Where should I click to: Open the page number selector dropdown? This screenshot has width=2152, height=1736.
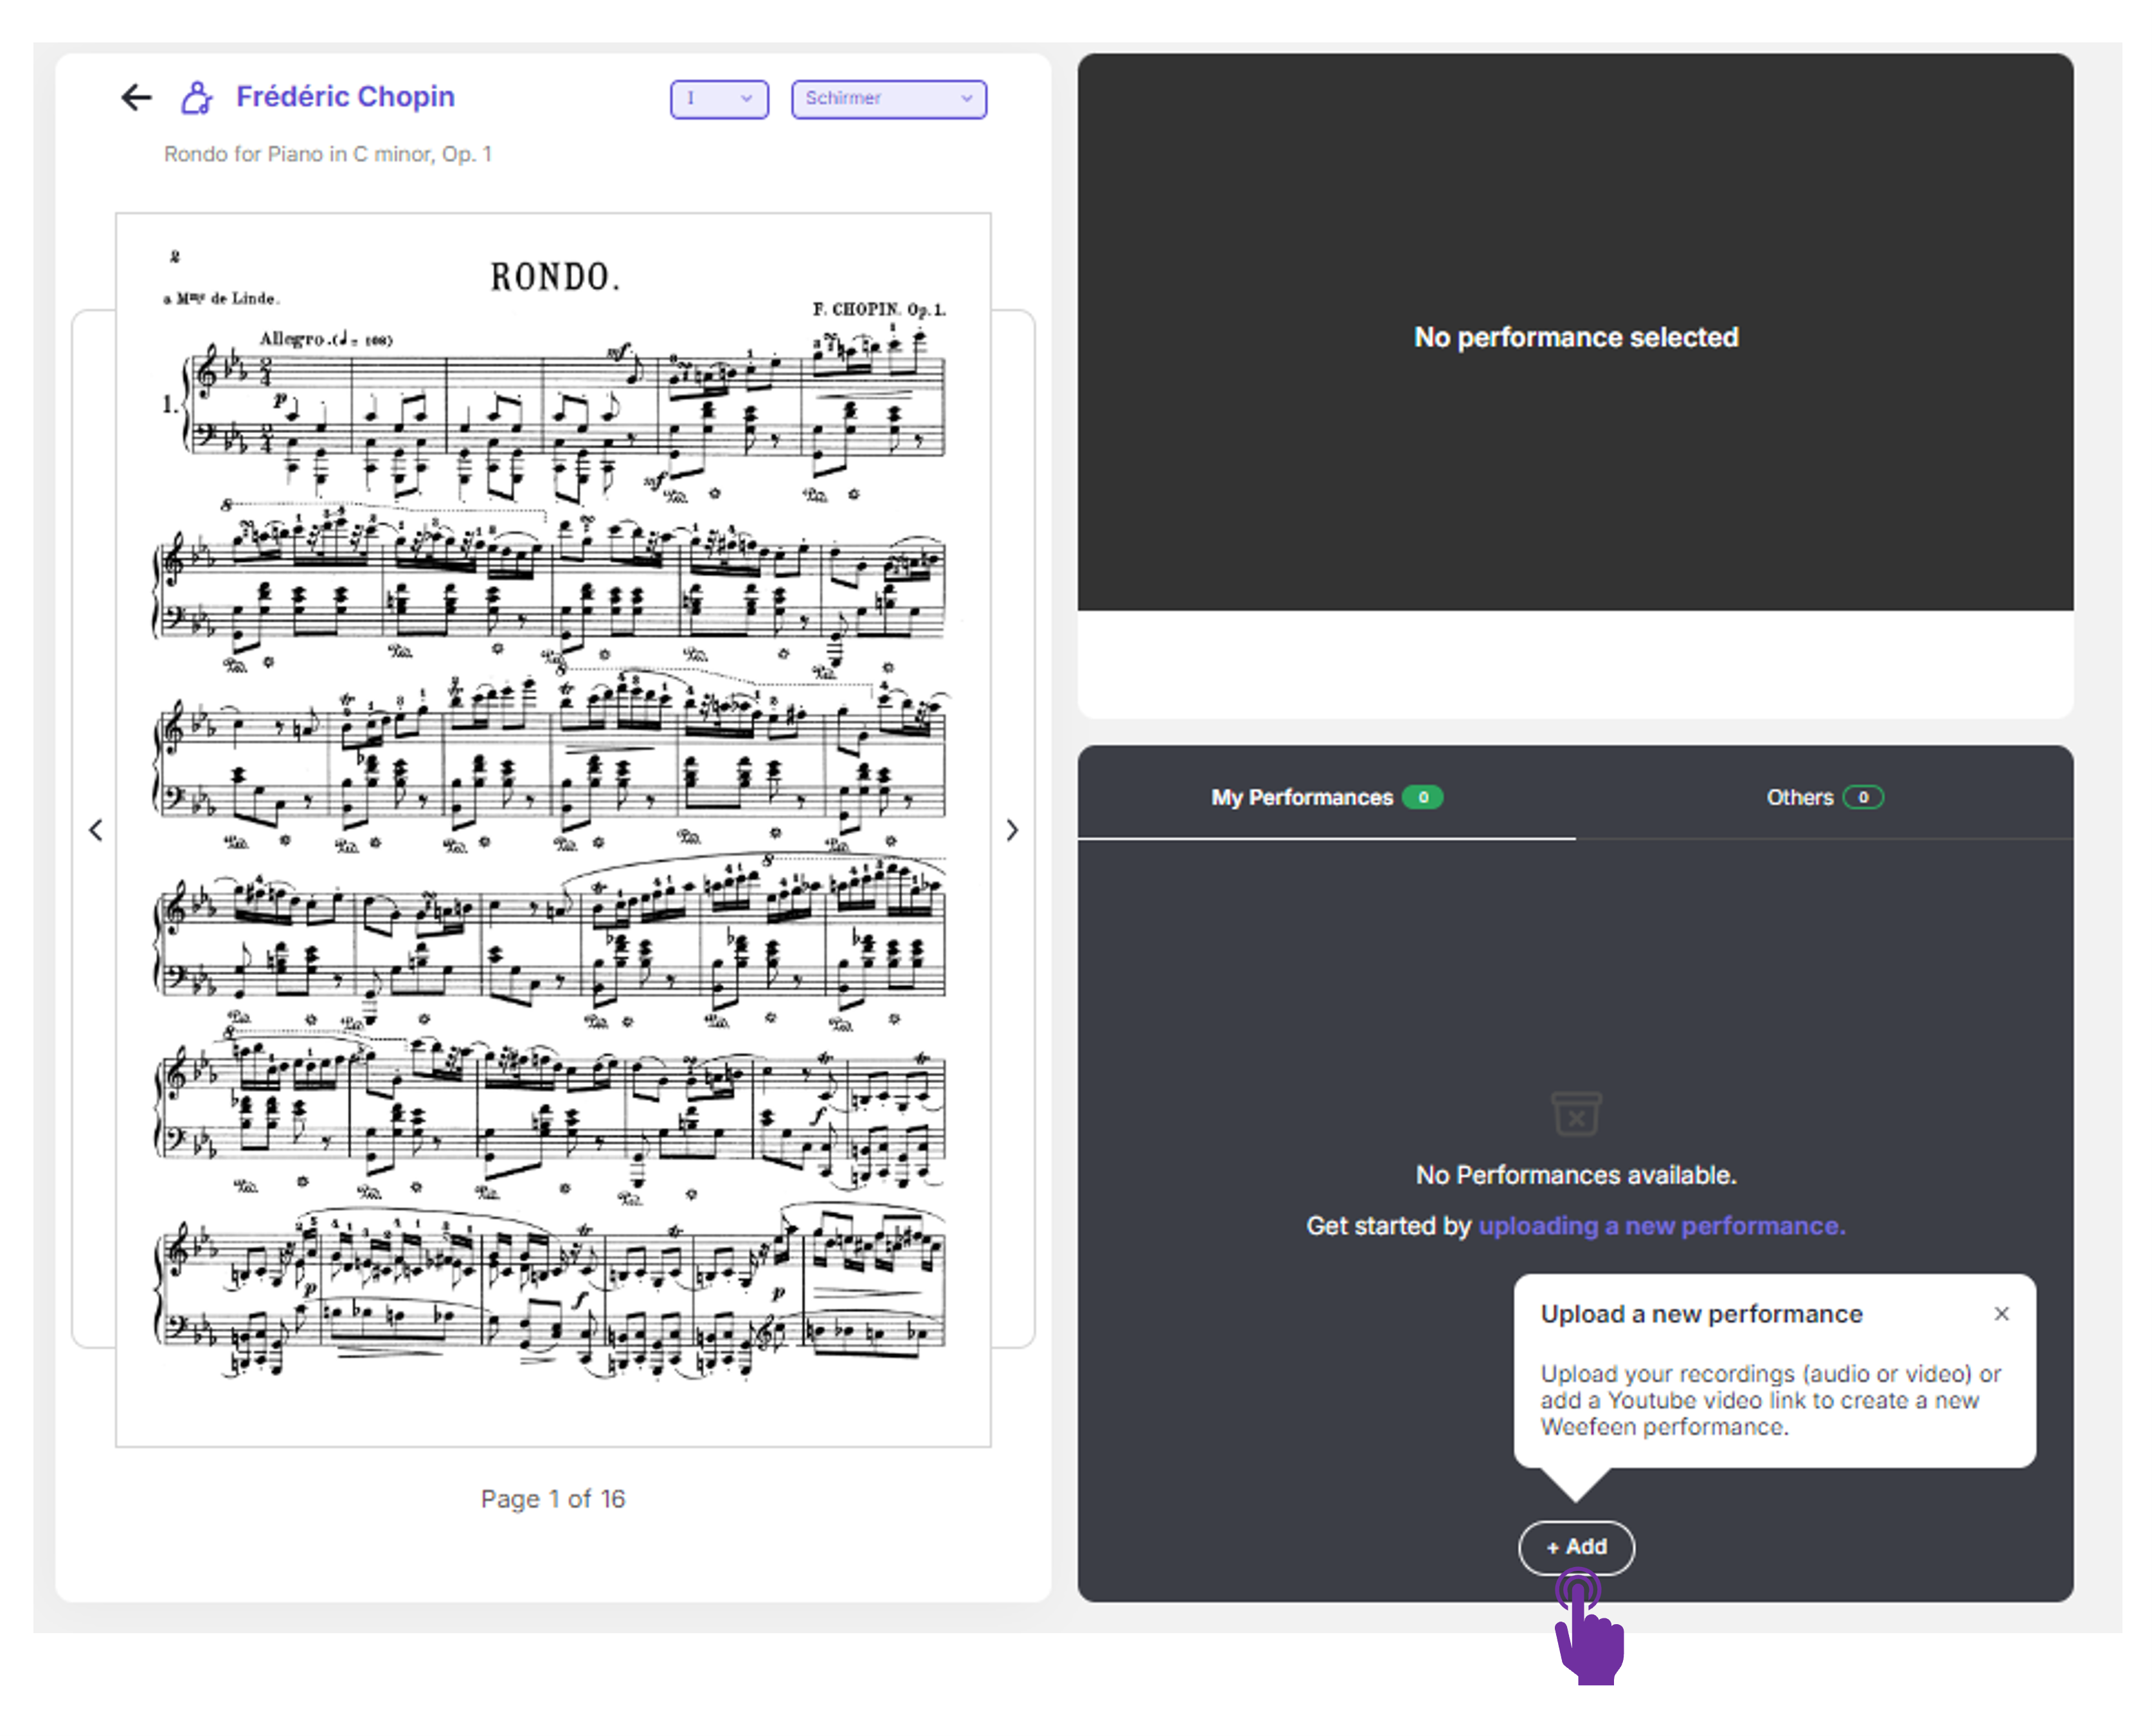[x=717, y=99]
